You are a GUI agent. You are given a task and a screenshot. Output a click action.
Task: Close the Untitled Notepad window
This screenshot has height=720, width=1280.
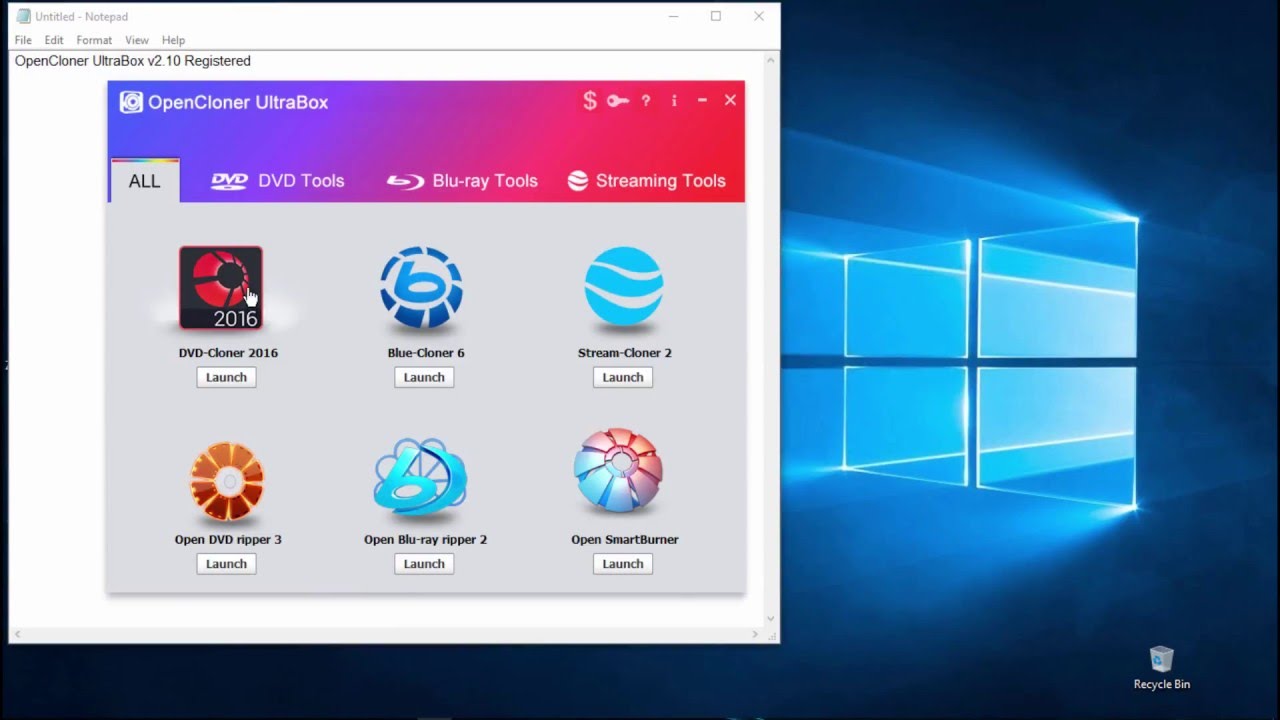(x=759, y=16)
